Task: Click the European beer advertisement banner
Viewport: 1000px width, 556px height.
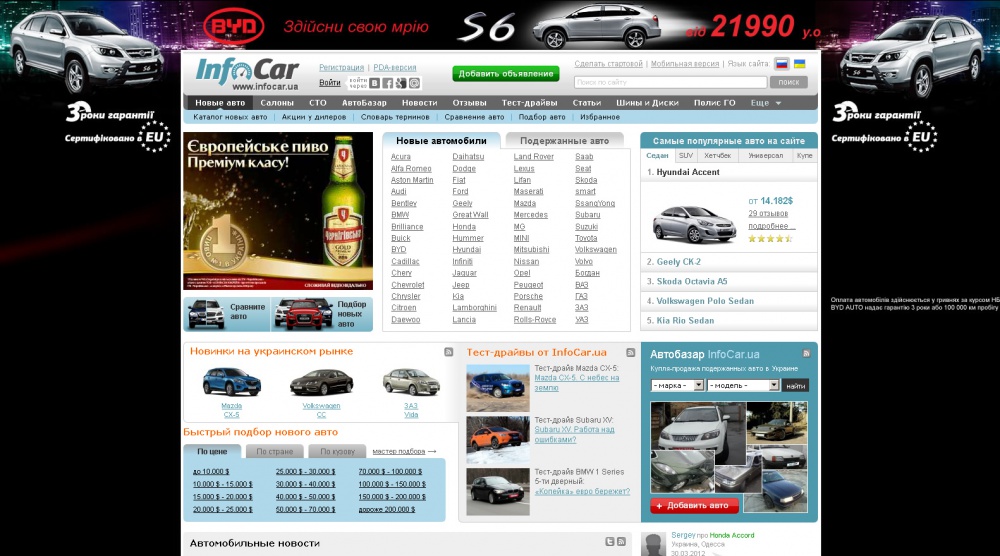Action: (278, 211)
